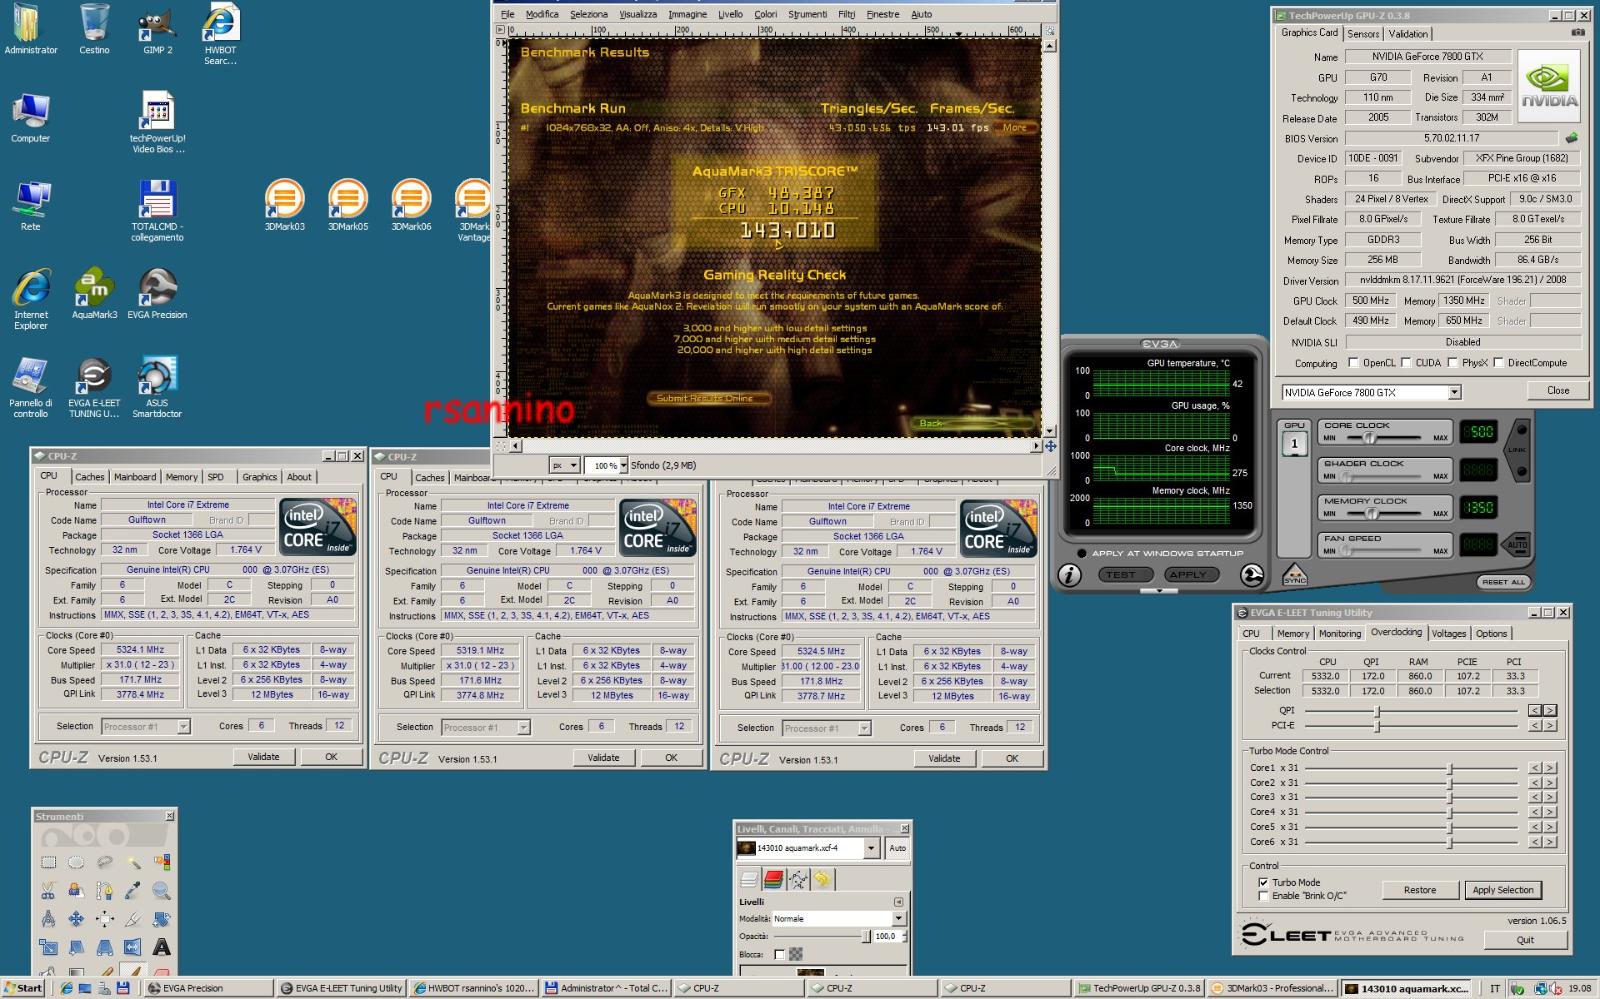Click Apply Selection in E-LEET
The image size is (1600, 999).
[x=1503, y=890]
